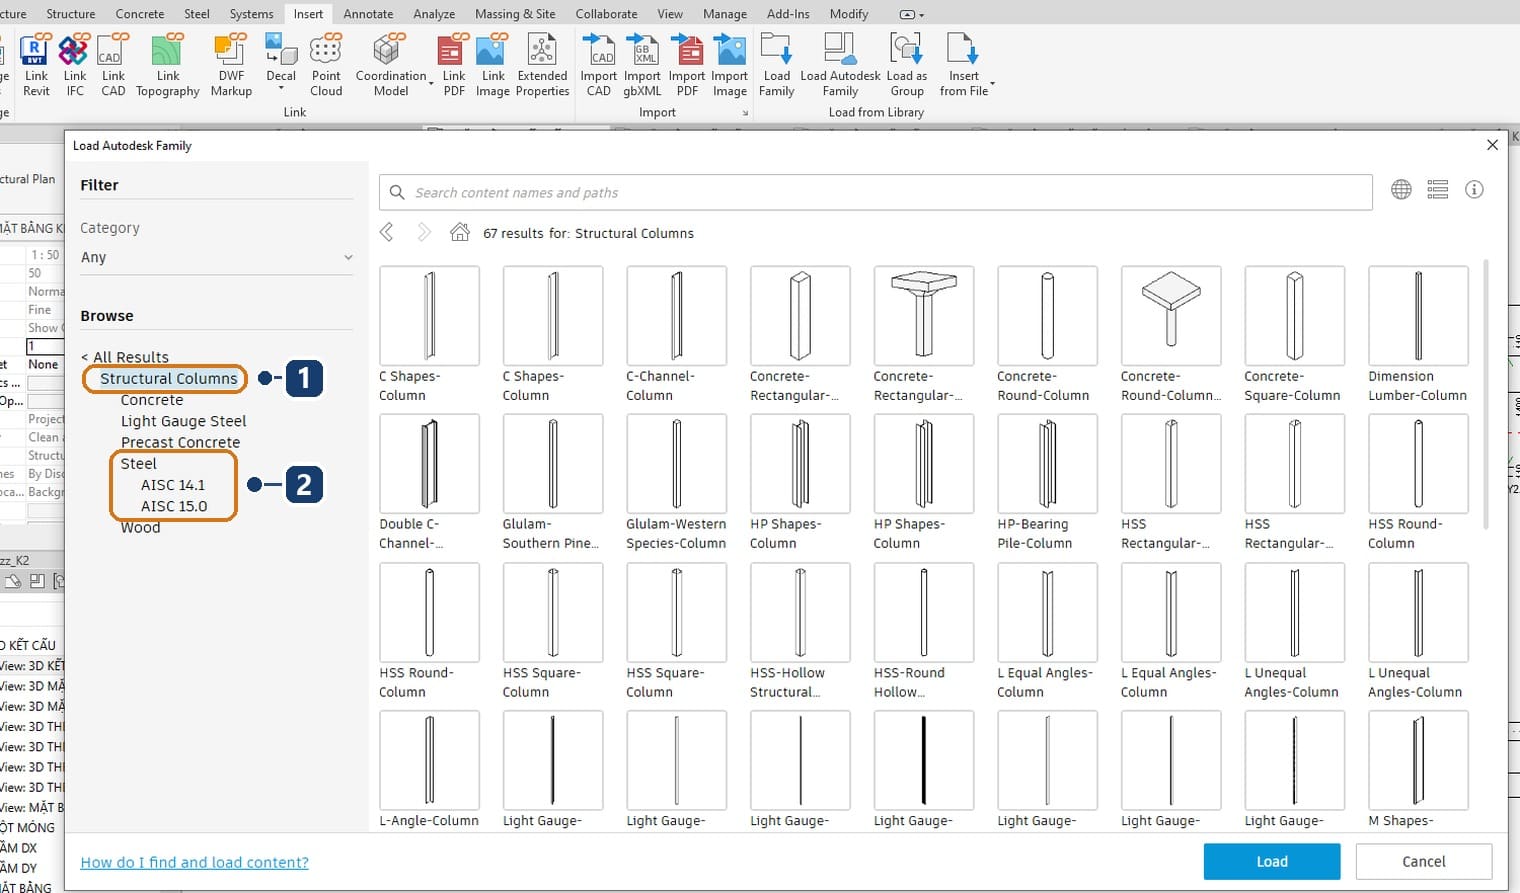Click the Load button
The height and width of the screenshot is (893, 1520).
(x=1271, y=861)
